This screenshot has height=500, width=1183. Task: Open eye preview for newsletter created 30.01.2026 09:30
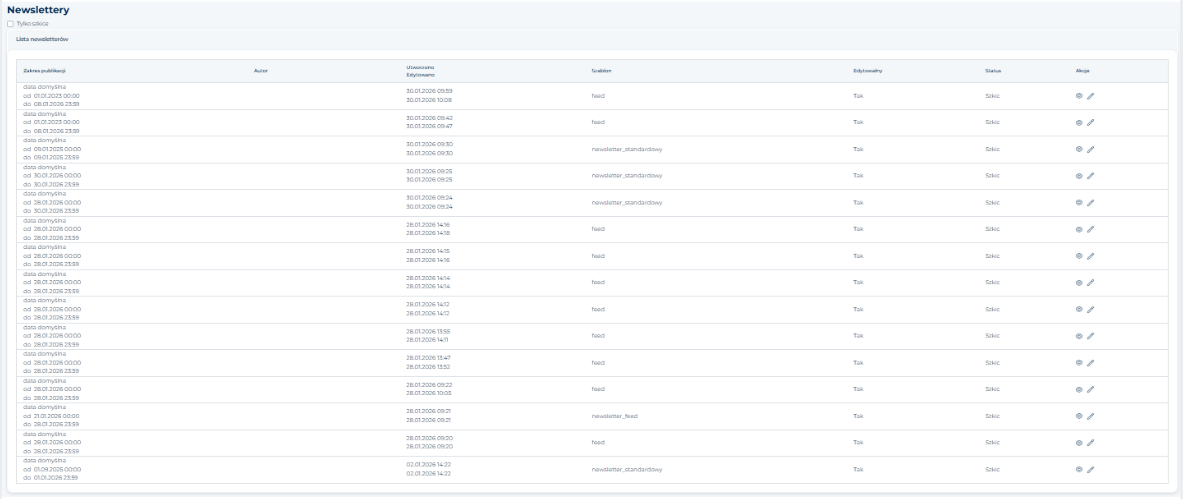coord(1079,149)
